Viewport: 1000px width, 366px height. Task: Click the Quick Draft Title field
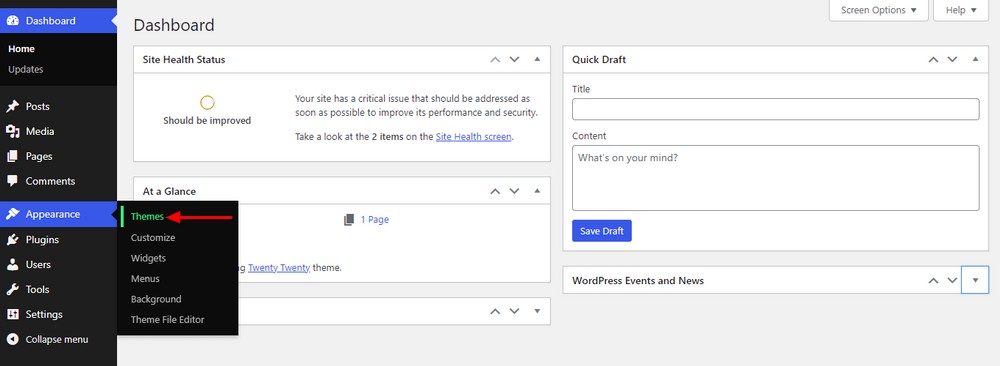[776, 109]
